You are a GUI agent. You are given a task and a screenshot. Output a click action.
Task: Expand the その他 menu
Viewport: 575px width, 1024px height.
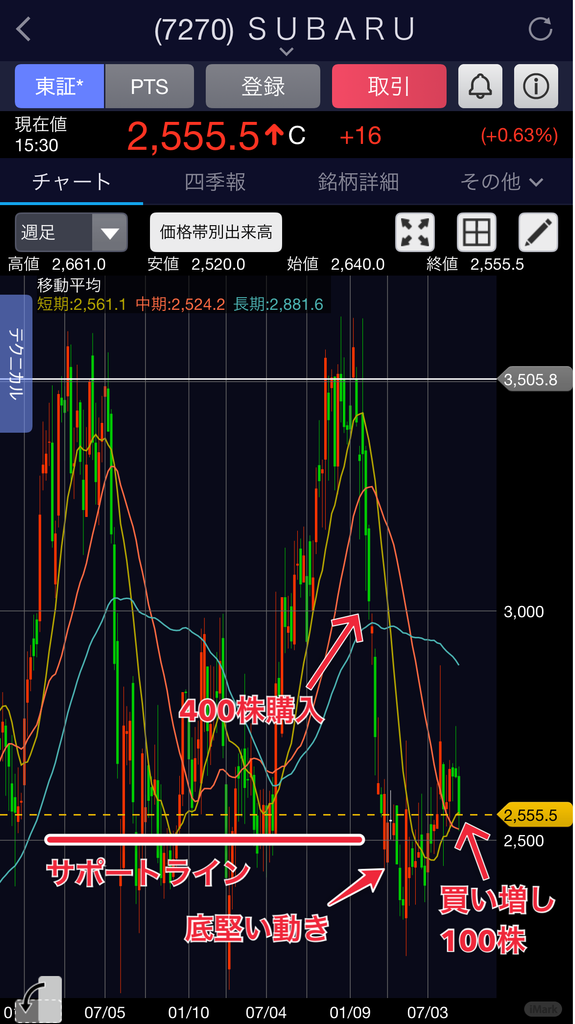coord(502,182)
